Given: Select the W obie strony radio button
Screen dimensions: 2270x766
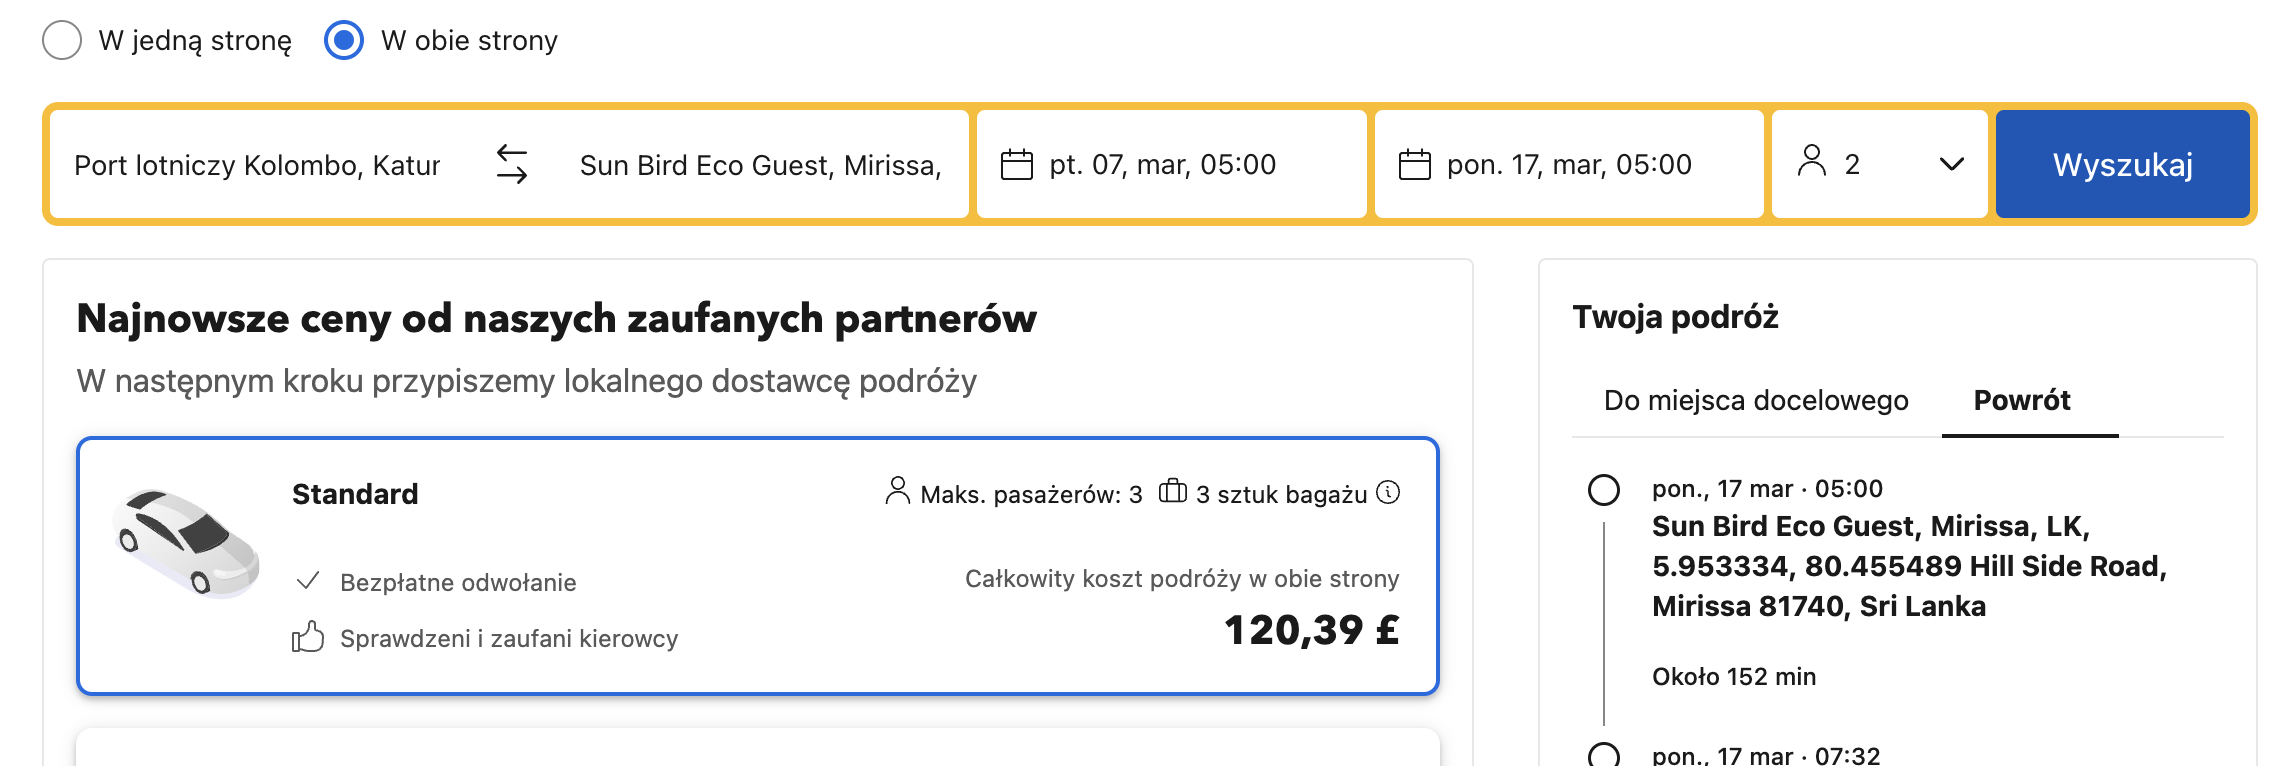Looking at the screenshot, I should [344, 40].
